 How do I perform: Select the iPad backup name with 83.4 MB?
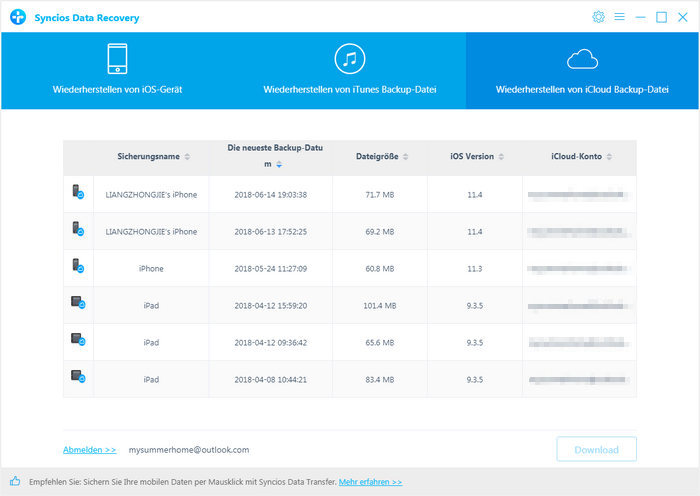151,380
